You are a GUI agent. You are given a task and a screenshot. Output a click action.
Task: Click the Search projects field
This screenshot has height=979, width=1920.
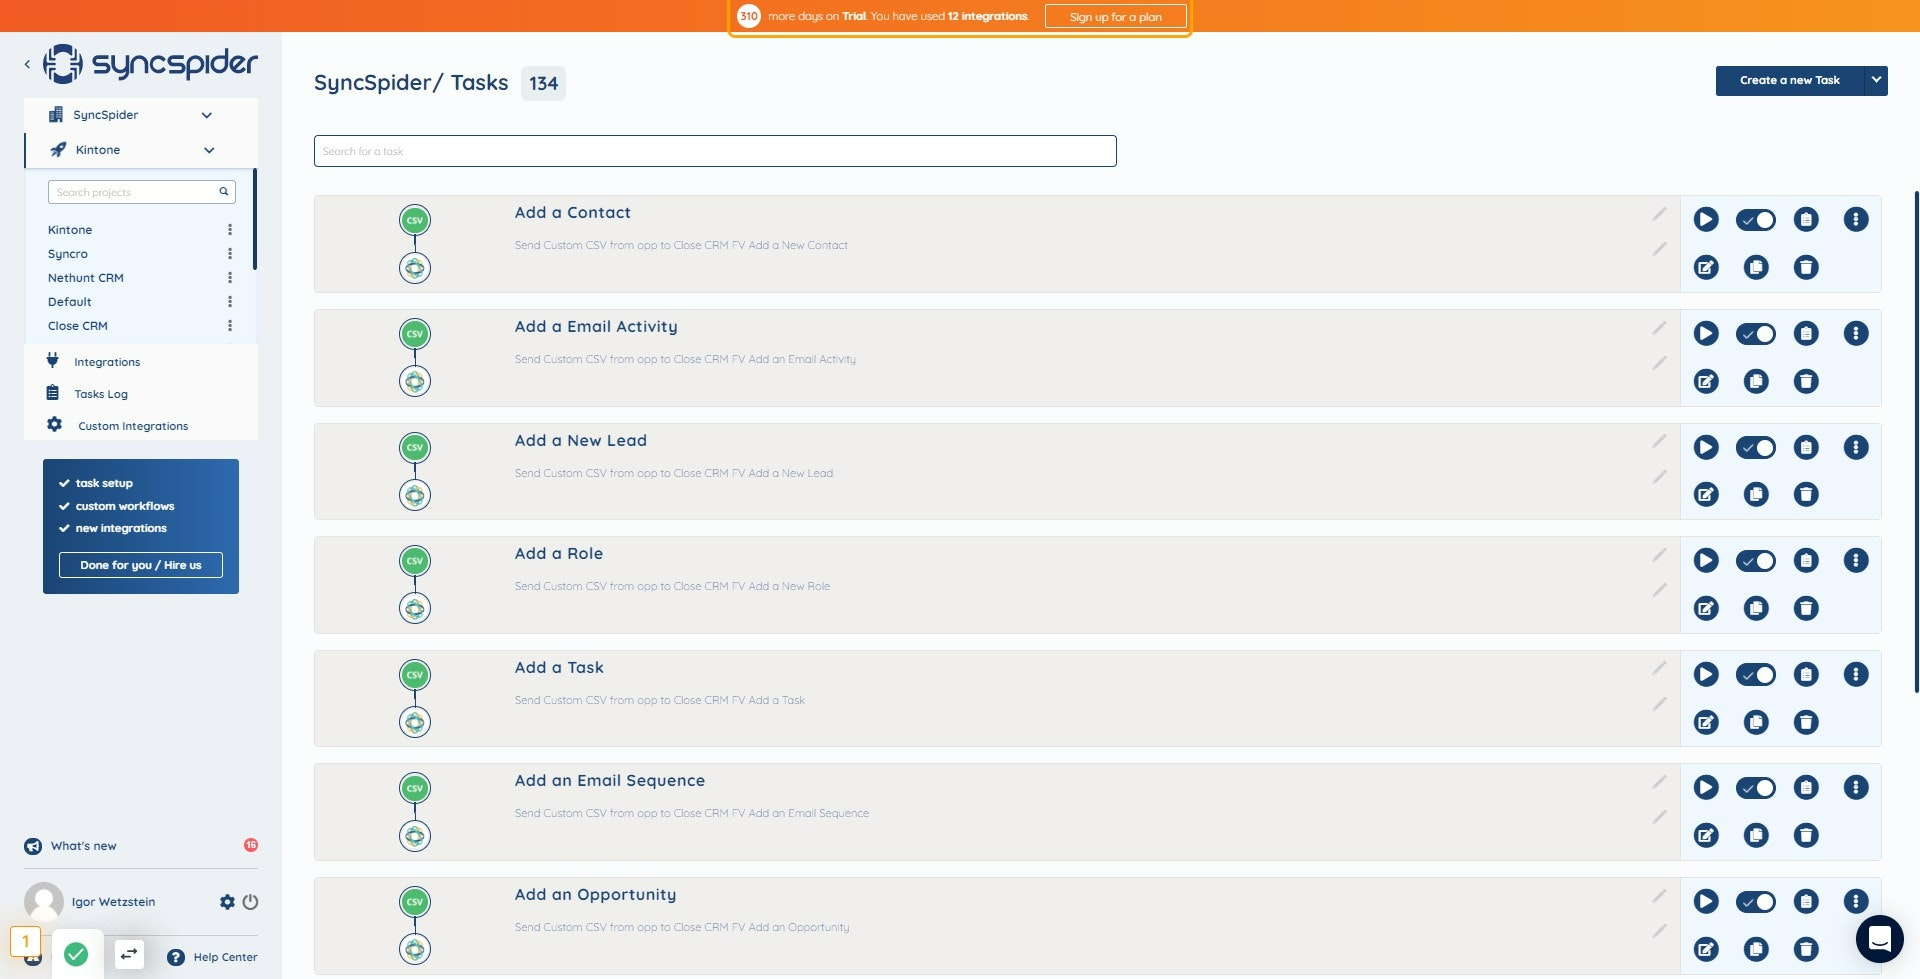(142, 192)
